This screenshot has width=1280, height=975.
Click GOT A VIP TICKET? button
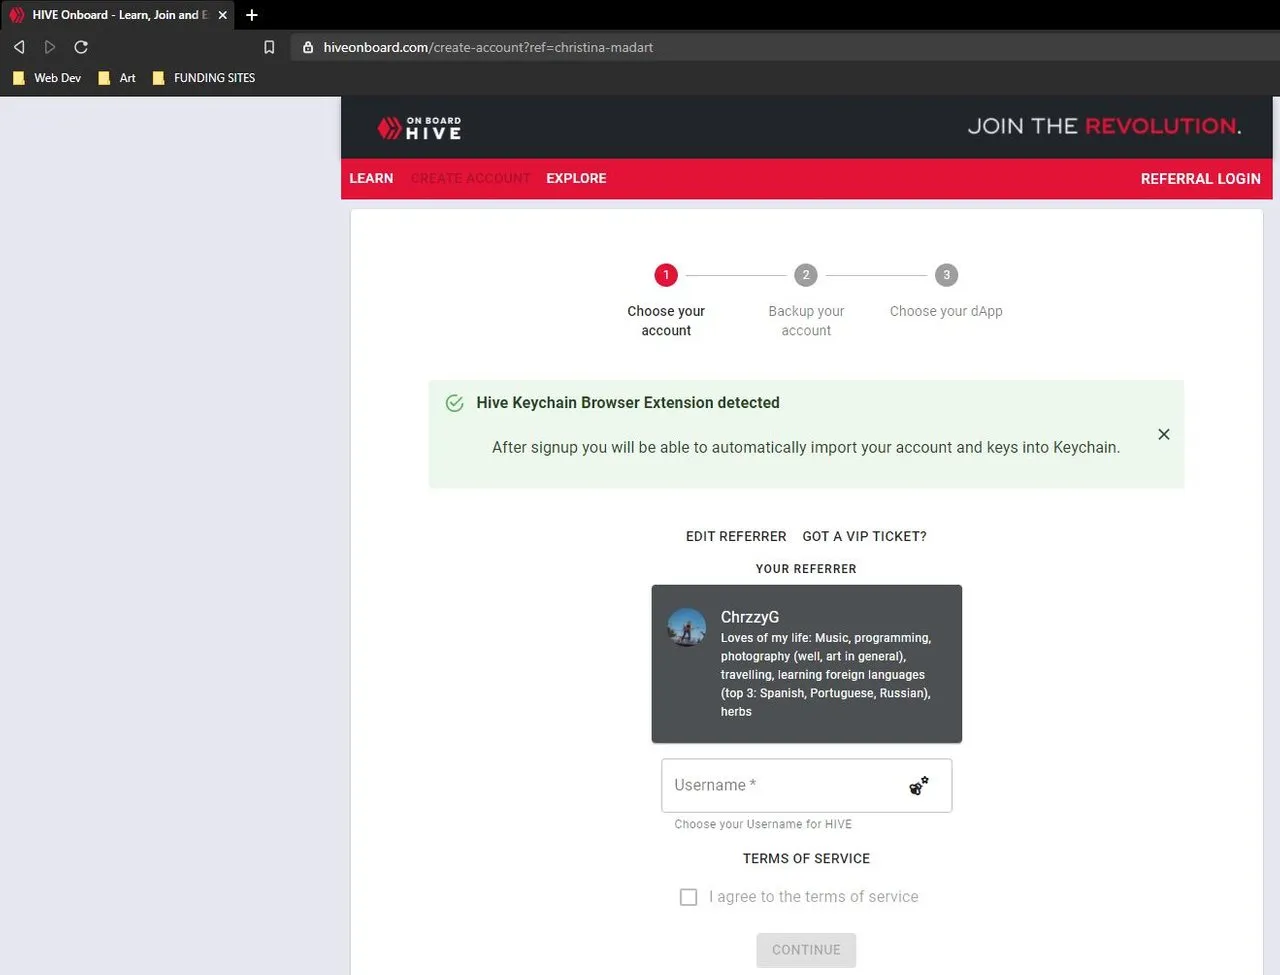864,536
